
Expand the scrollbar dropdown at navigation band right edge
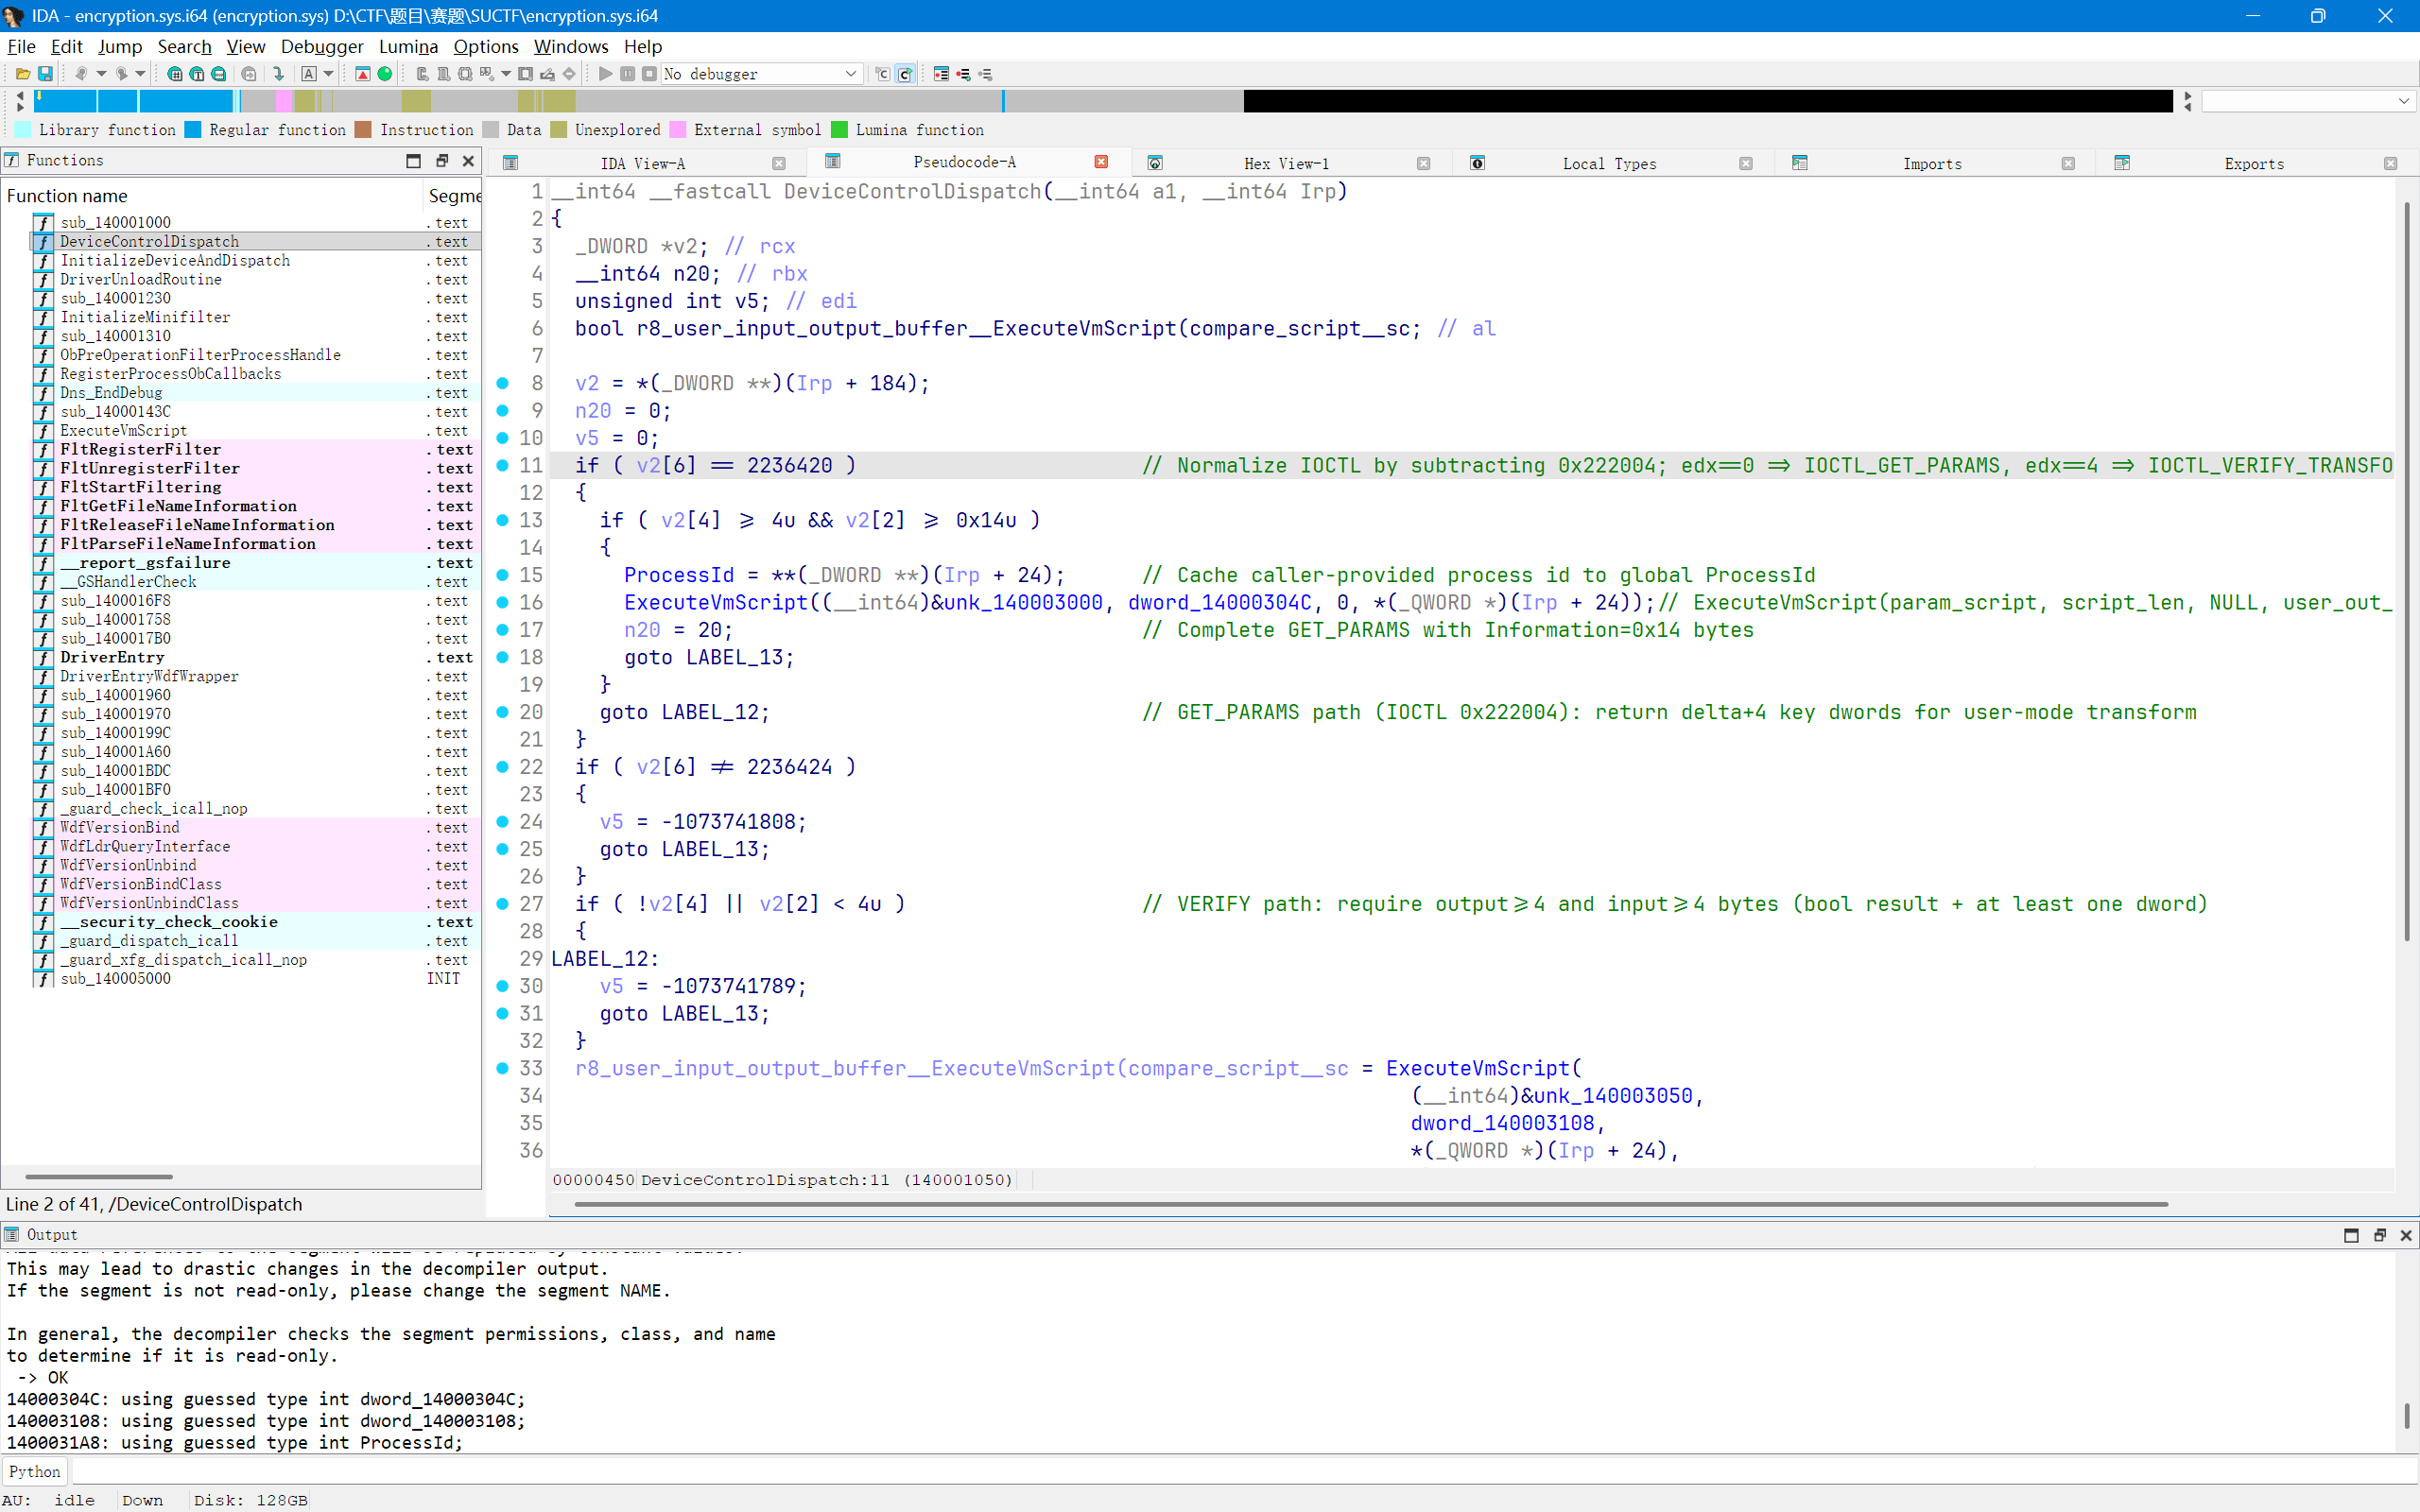coord(2403,101)
